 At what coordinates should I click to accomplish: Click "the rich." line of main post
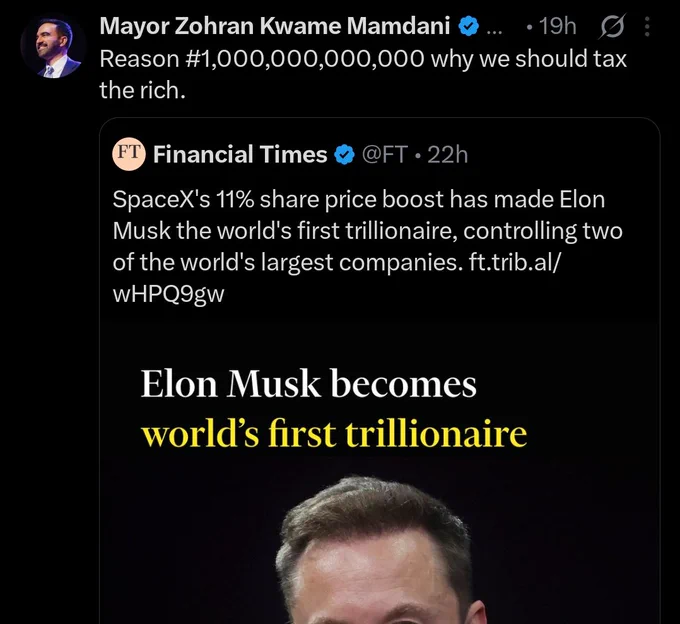click(142, 90)
